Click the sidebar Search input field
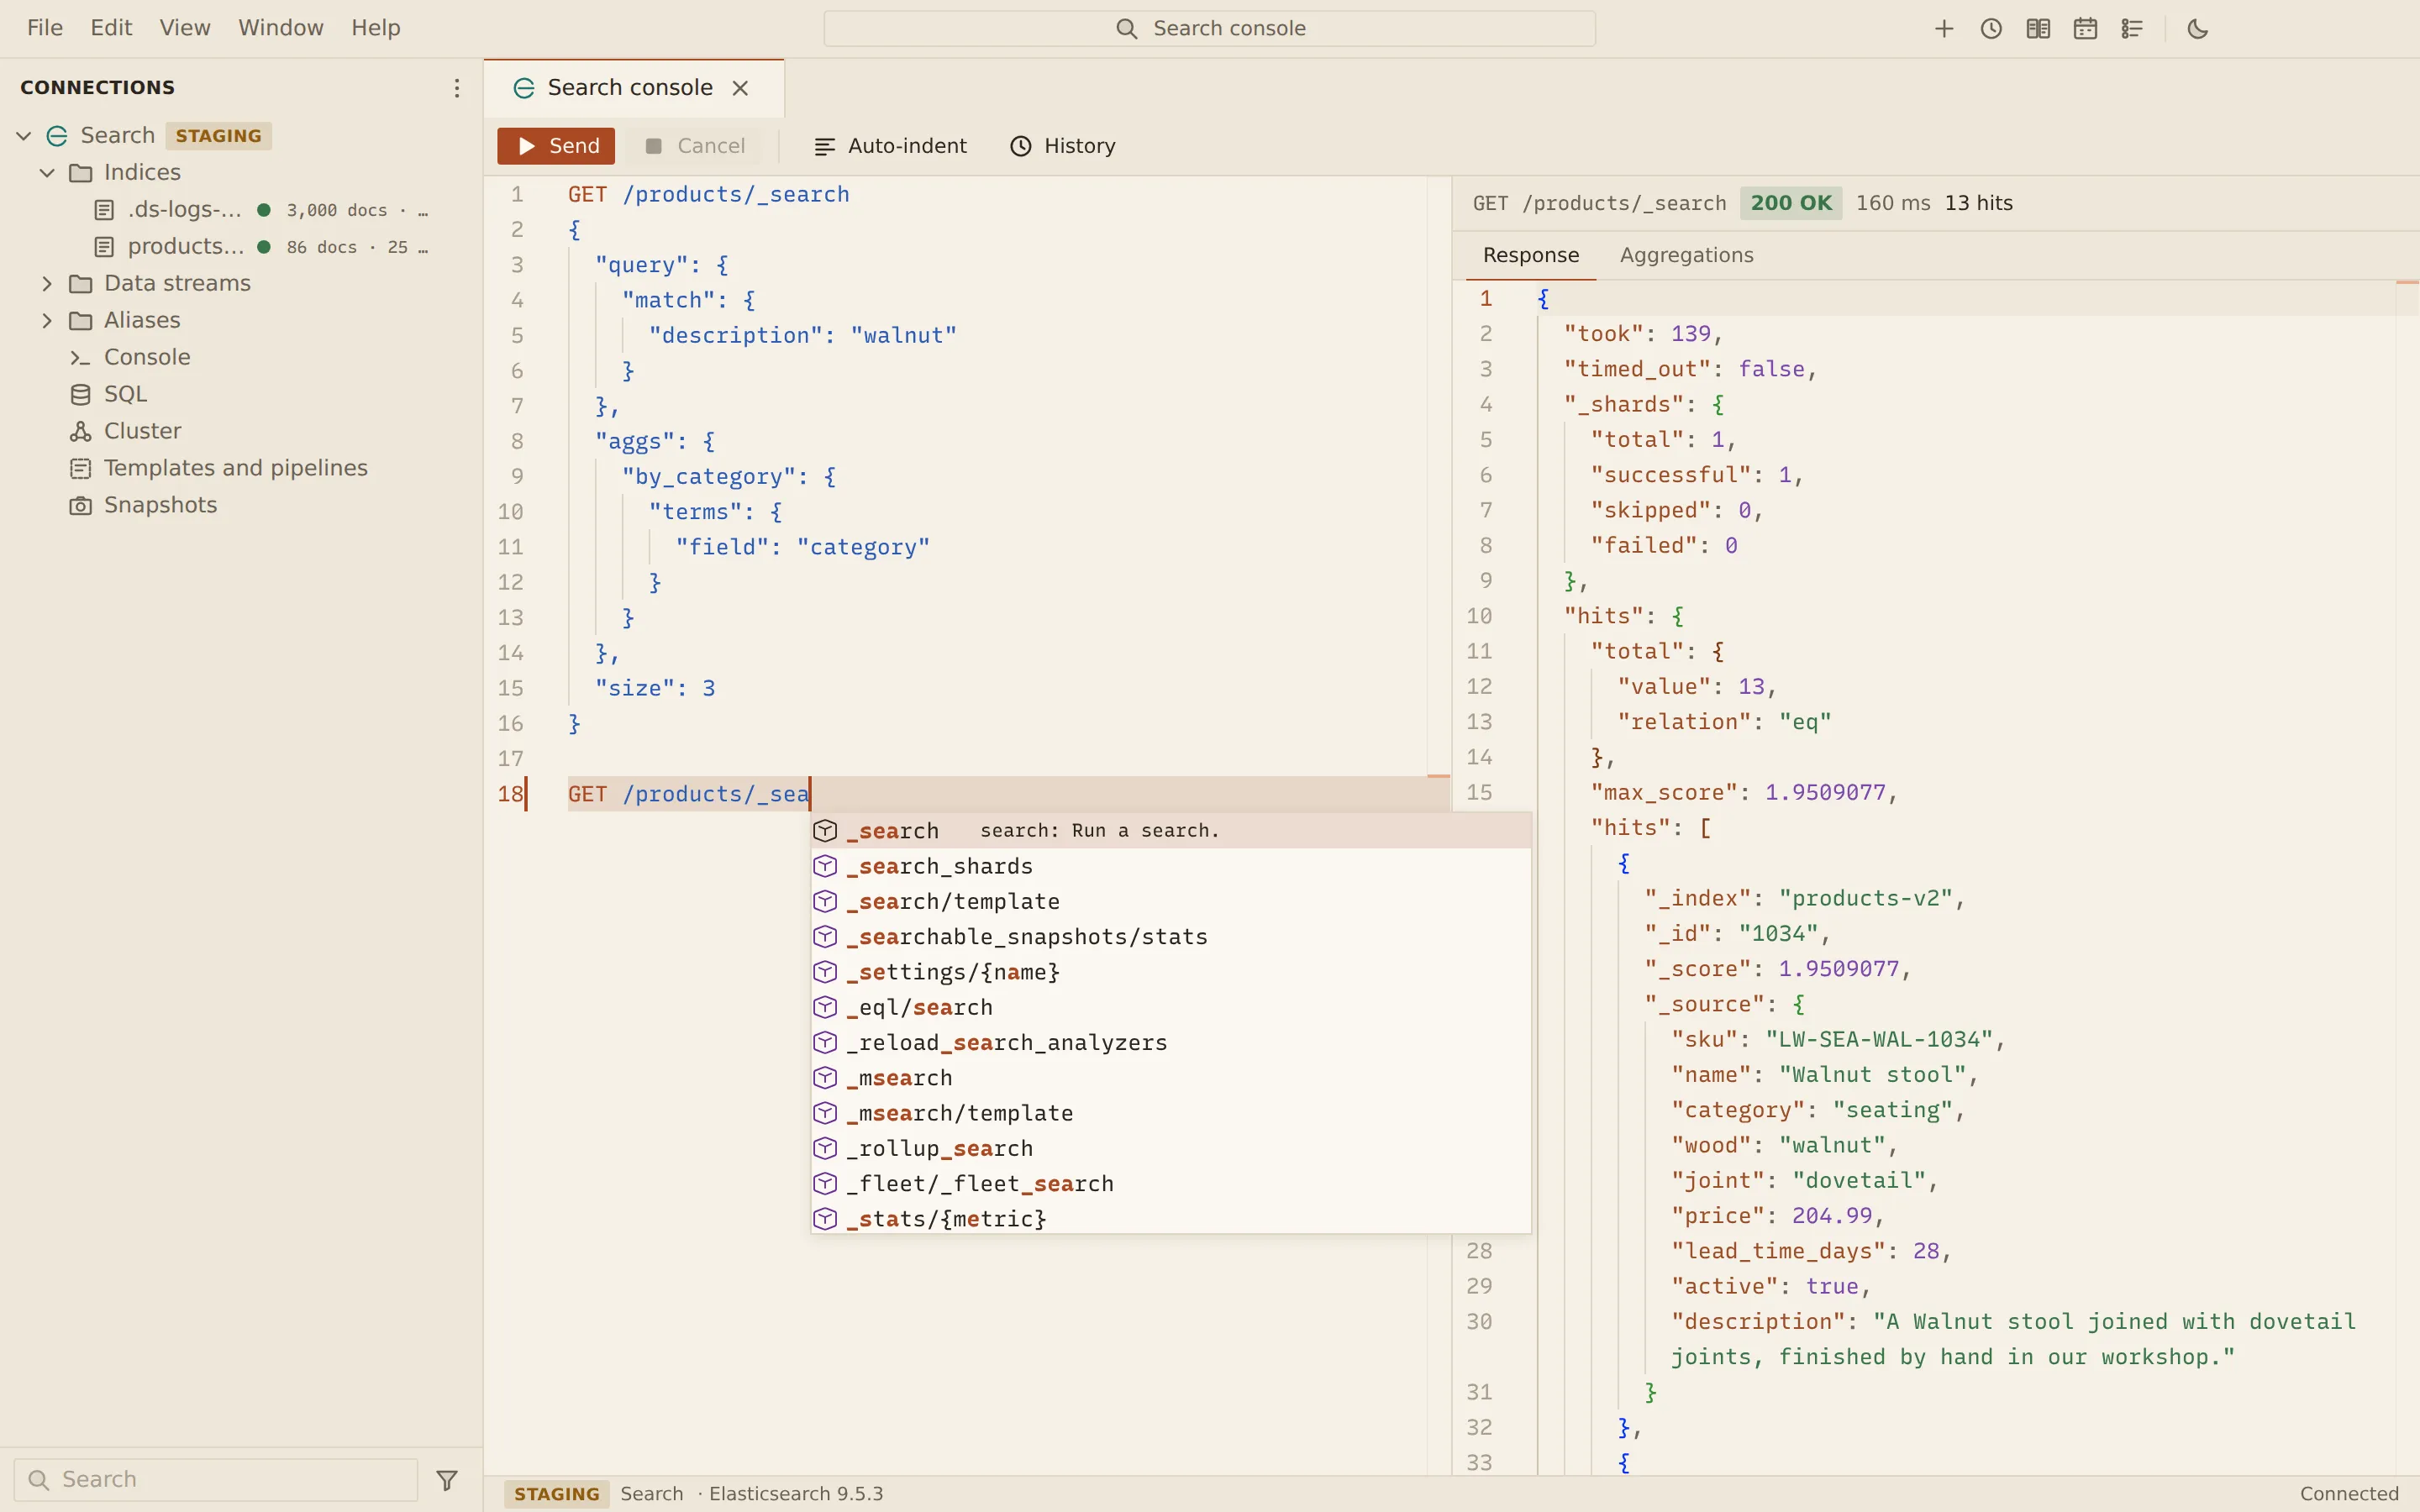The width and height of the screenshot is (2420, 1512). pyautogui.click(x=216, y=1480)
